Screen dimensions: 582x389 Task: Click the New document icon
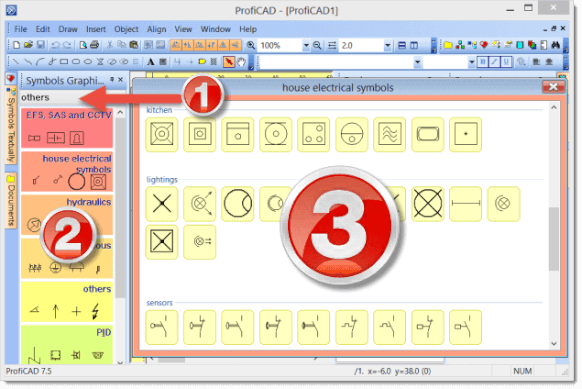16,45
